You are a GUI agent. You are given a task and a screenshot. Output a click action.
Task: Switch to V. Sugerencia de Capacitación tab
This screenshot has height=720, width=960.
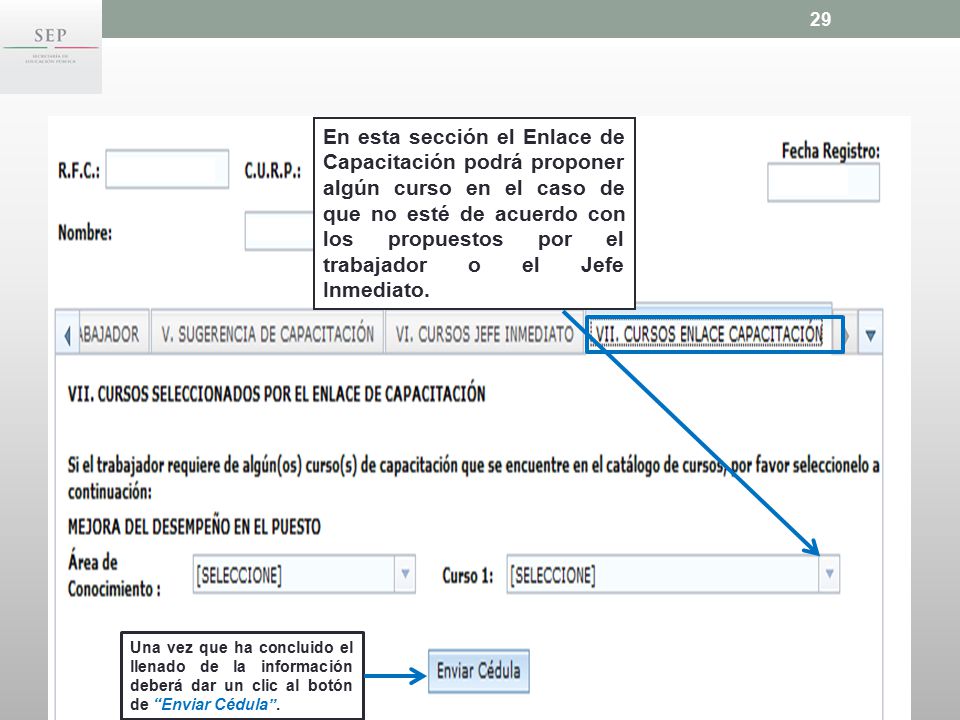(268, 334)
